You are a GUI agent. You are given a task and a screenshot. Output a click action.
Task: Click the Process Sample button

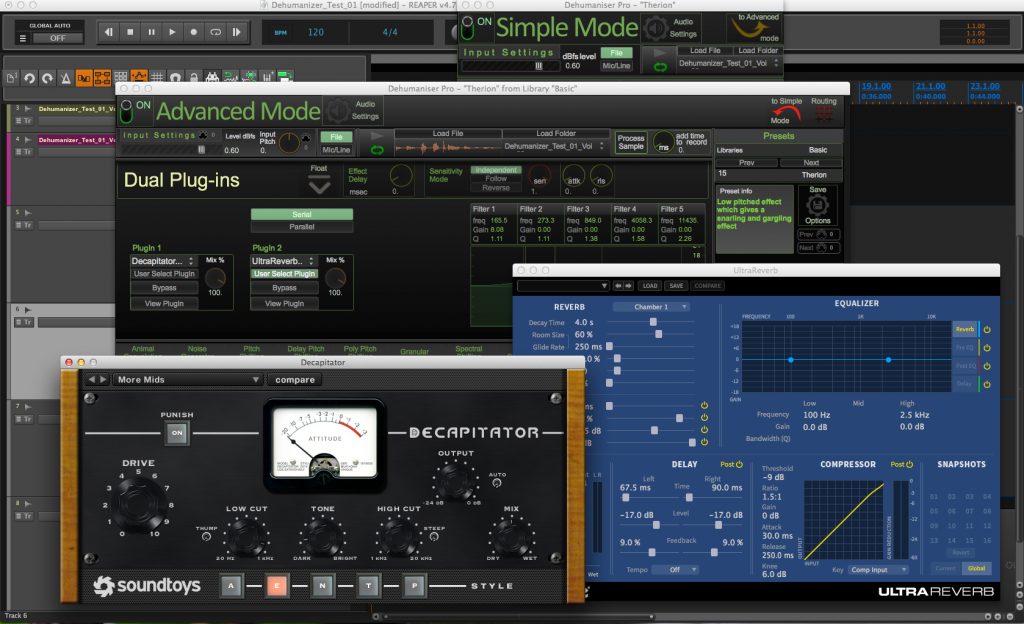click(x=631, y=142)
